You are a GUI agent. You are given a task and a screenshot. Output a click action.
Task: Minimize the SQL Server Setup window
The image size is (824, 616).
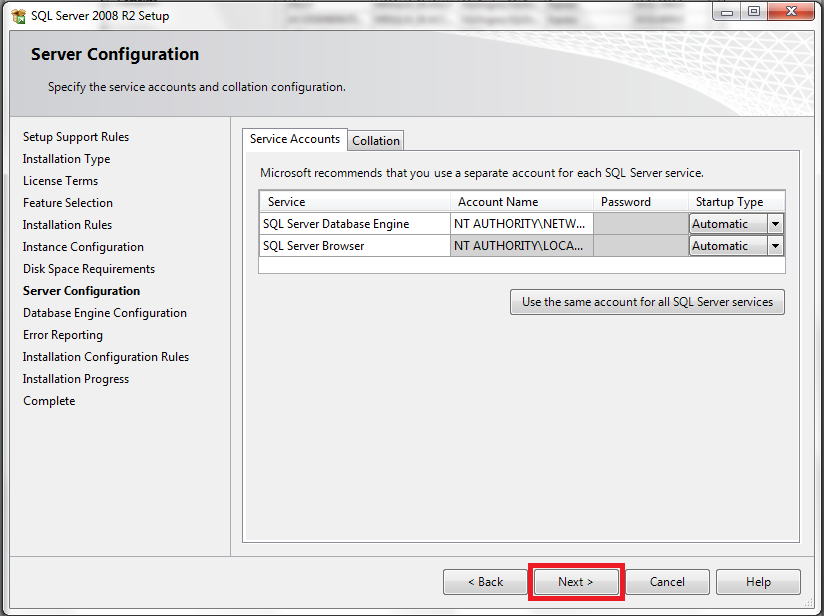(727, 12)
